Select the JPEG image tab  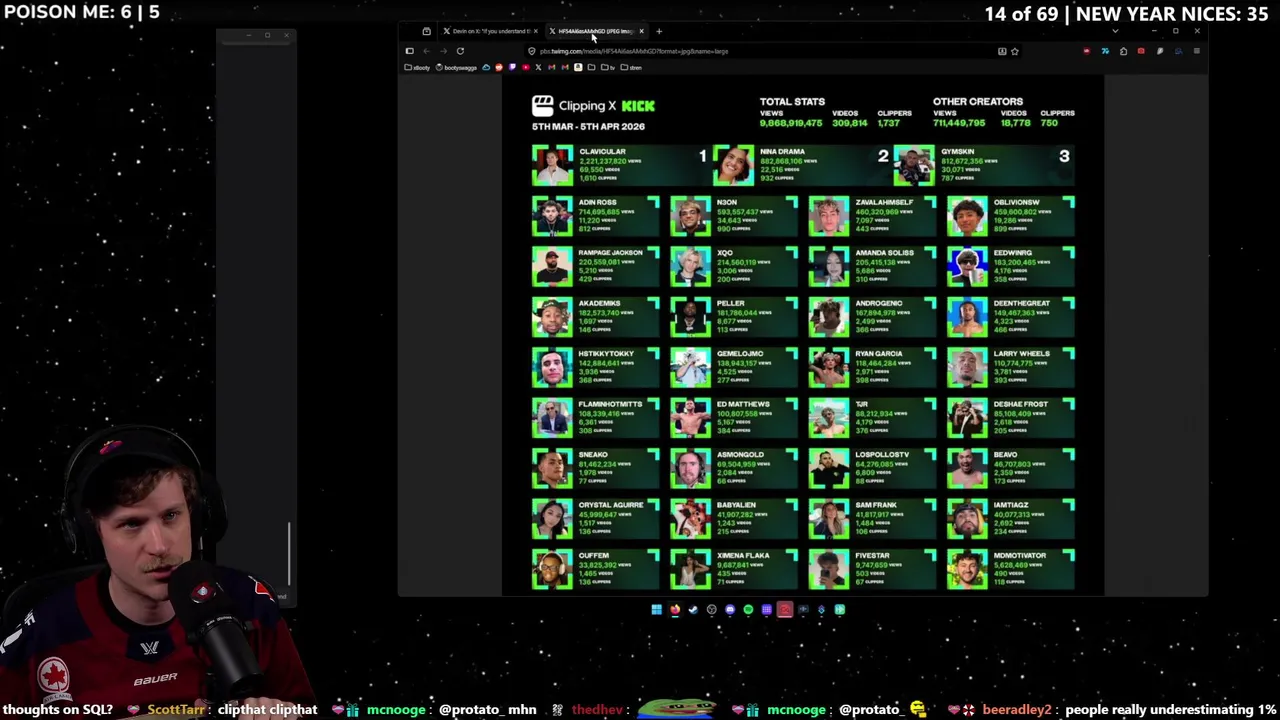[595, 31]
